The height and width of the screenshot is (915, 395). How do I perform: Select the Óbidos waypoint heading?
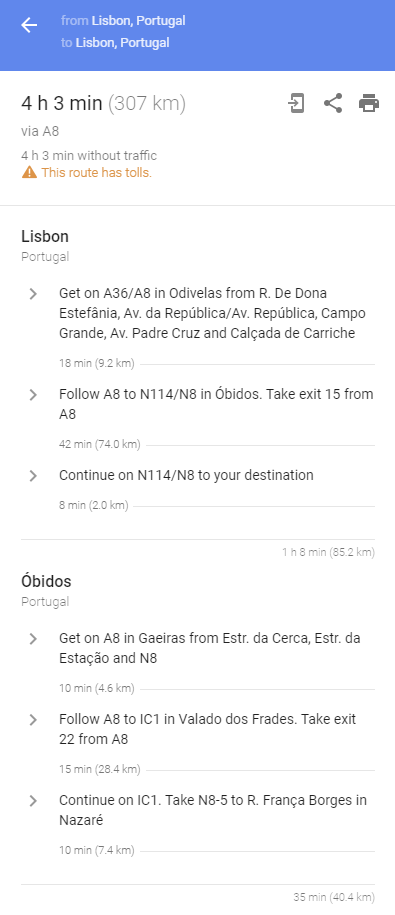click(46, 581)
